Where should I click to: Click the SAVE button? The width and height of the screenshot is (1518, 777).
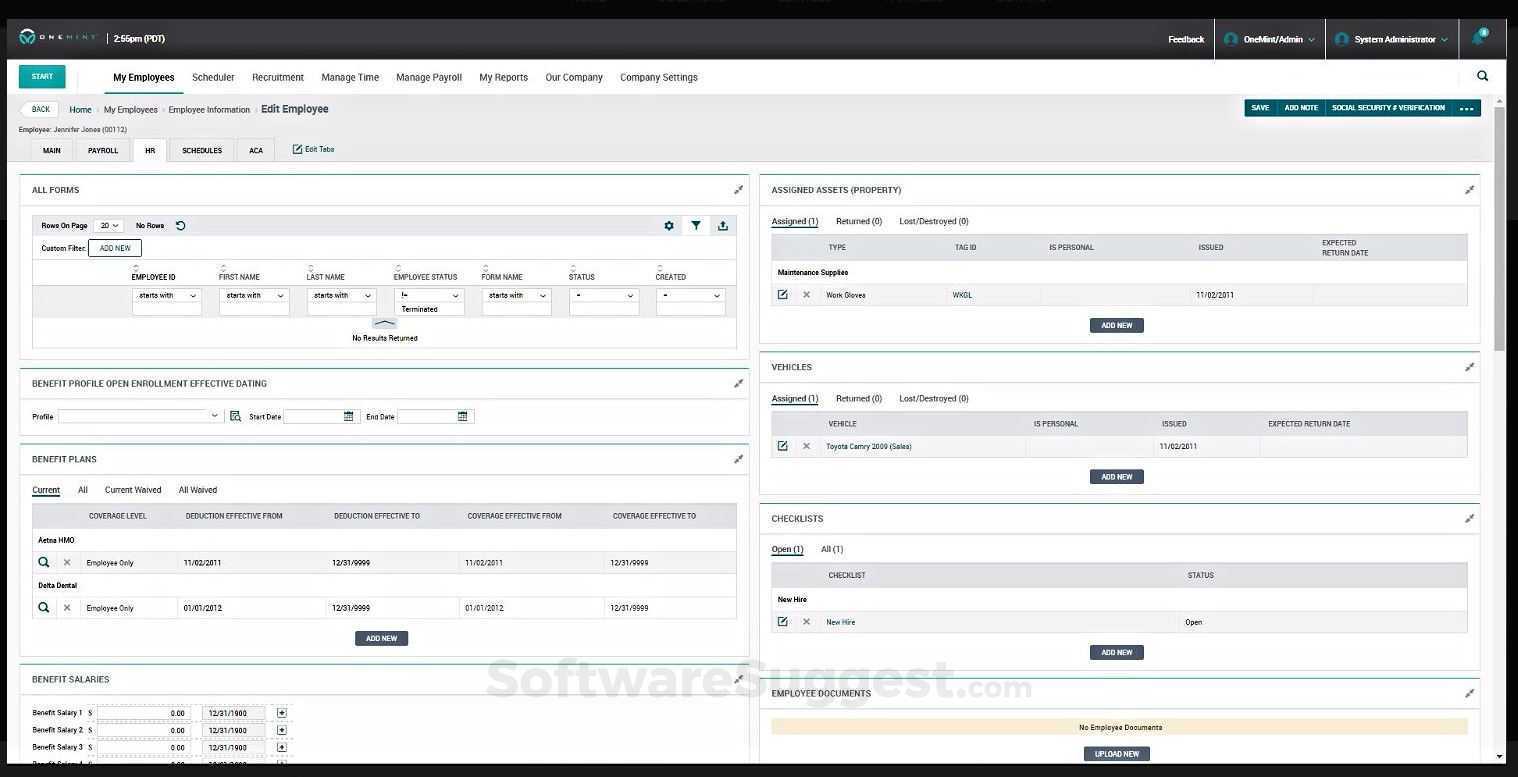coord(1260,108)
